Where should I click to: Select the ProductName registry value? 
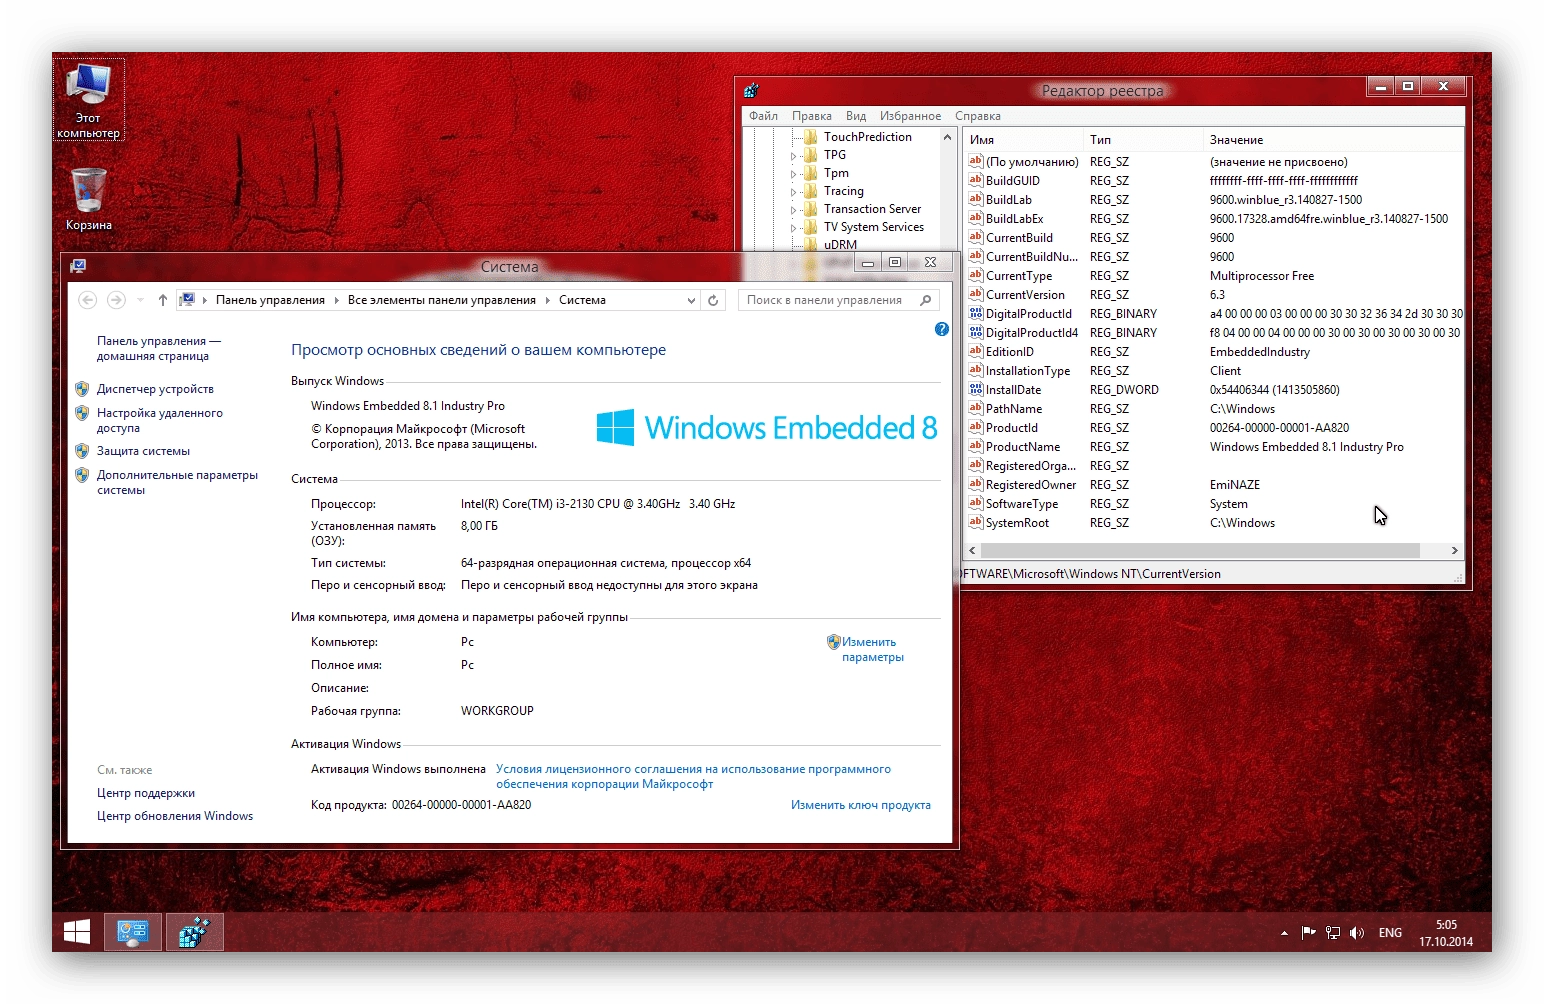[1022, 447]
